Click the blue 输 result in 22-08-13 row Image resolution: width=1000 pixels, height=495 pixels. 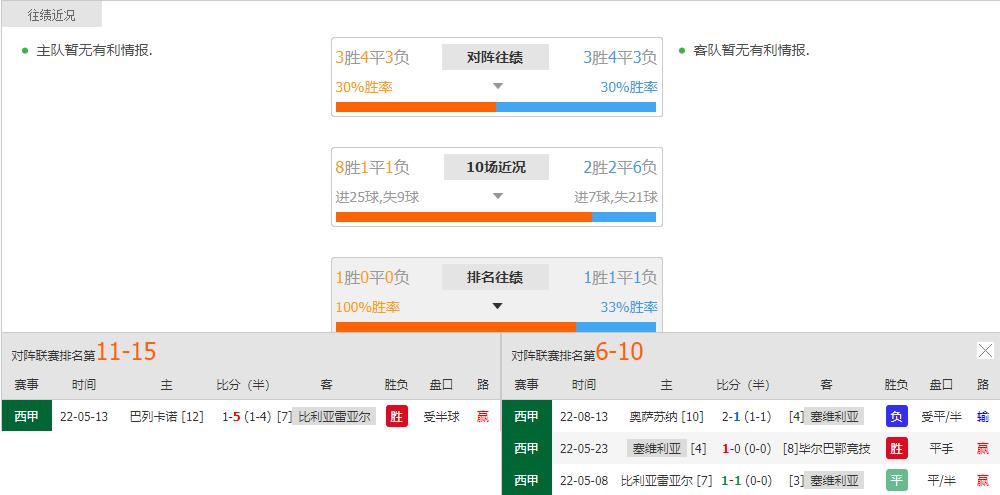tap(983, 417)
